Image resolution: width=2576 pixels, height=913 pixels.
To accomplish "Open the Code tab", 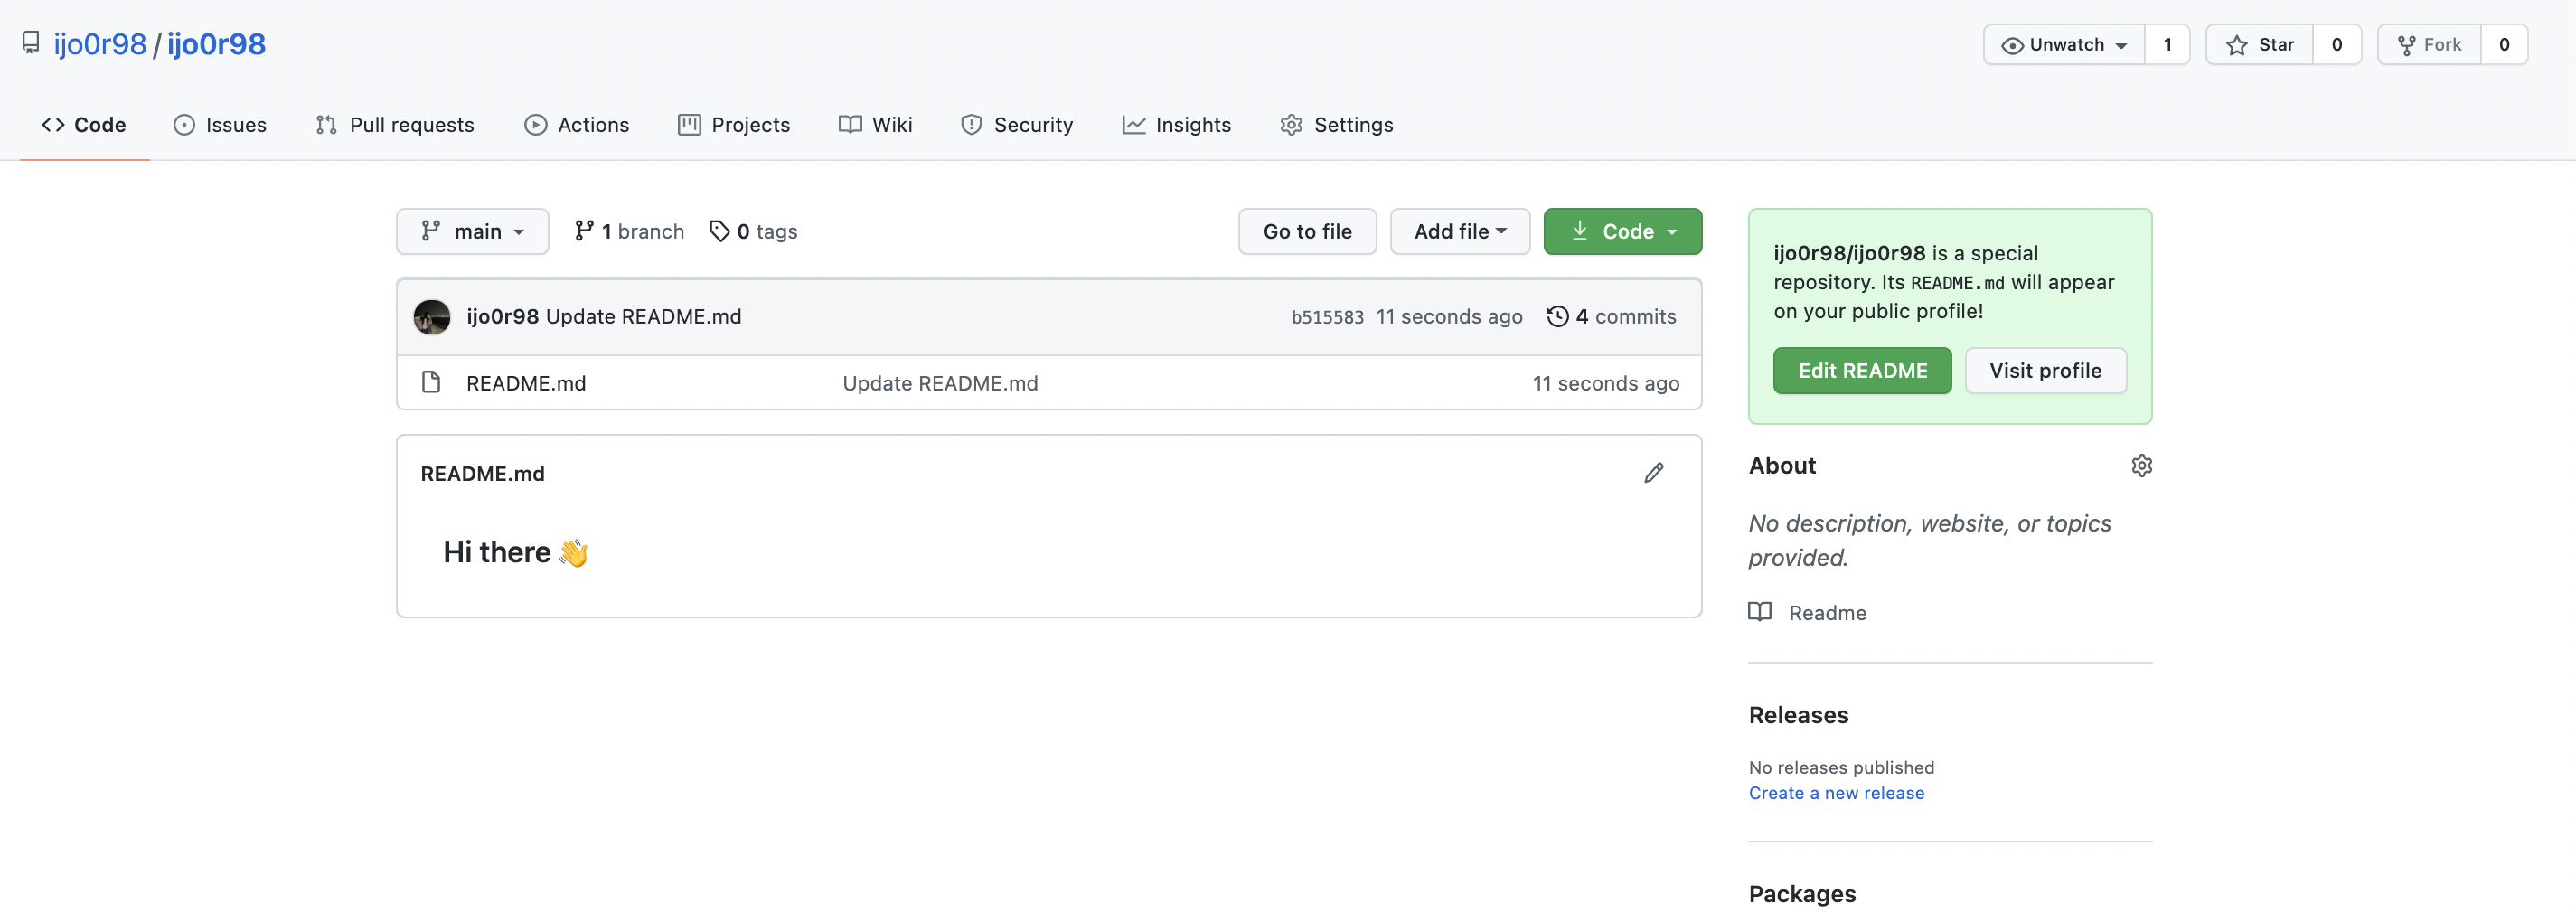I will tap(84, 125).
